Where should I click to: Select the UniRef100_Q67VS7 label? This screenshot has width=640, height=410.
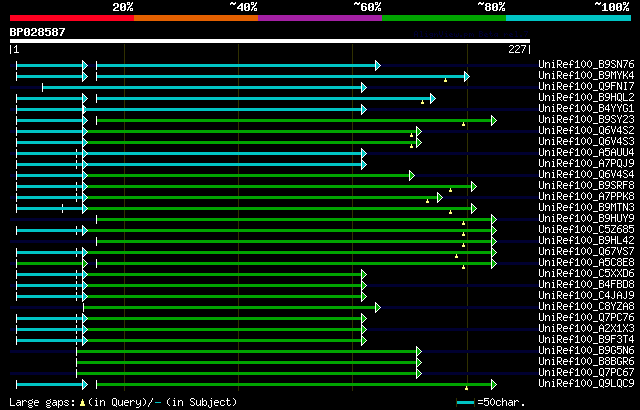[586, 252]
